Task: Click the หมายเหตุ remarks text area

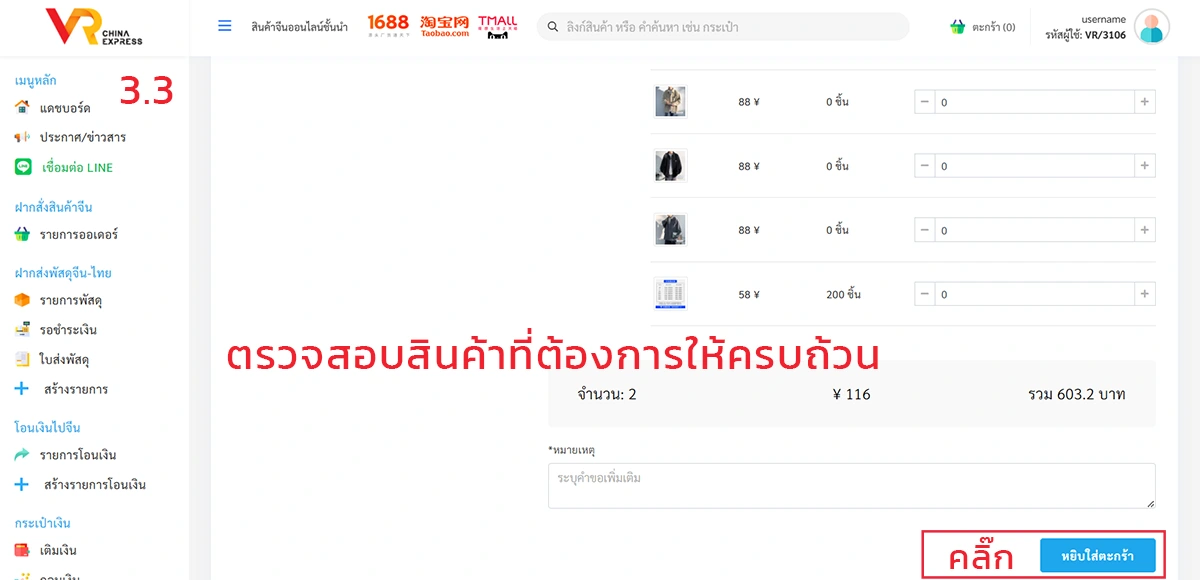Action: click(851, 485)
